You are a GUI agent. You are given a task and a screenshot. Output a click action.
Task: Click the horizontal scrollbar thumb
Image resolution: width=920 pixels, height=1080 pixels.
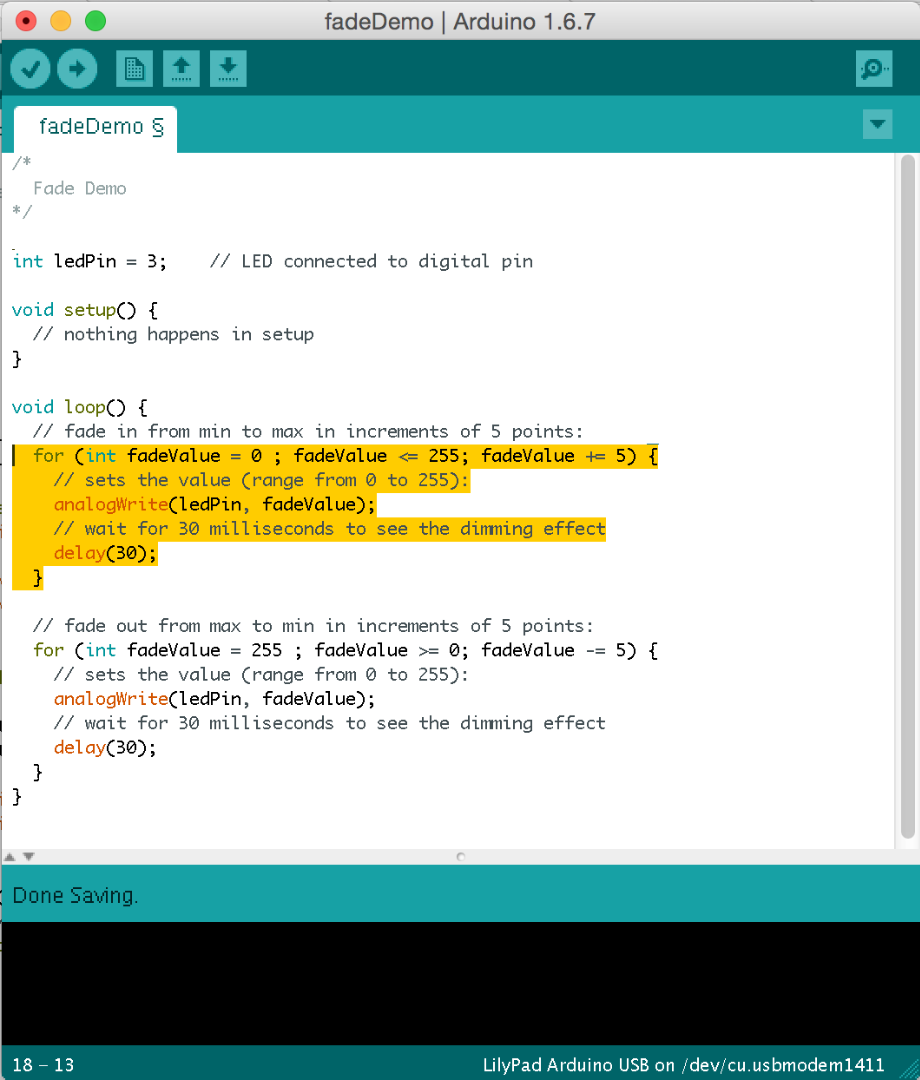459,856
